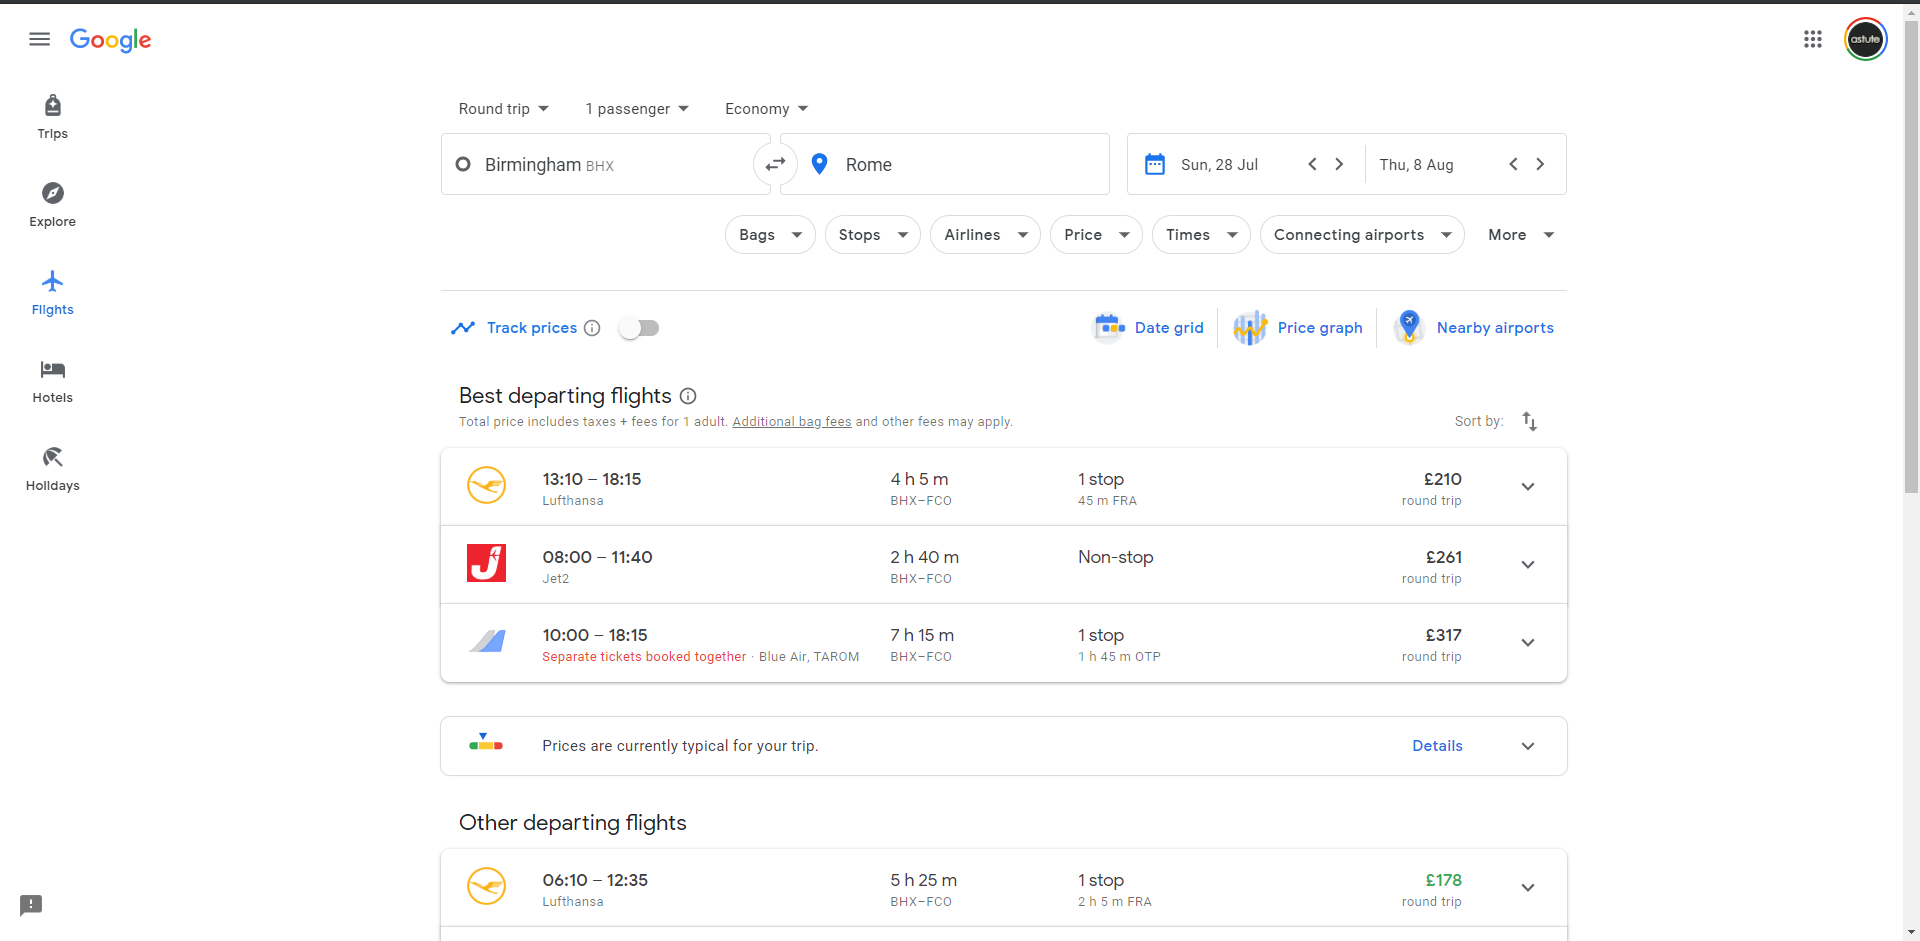Open the Date grid view
The width and height of the screenshot is (1920, 941).
tap(1150, 328)
